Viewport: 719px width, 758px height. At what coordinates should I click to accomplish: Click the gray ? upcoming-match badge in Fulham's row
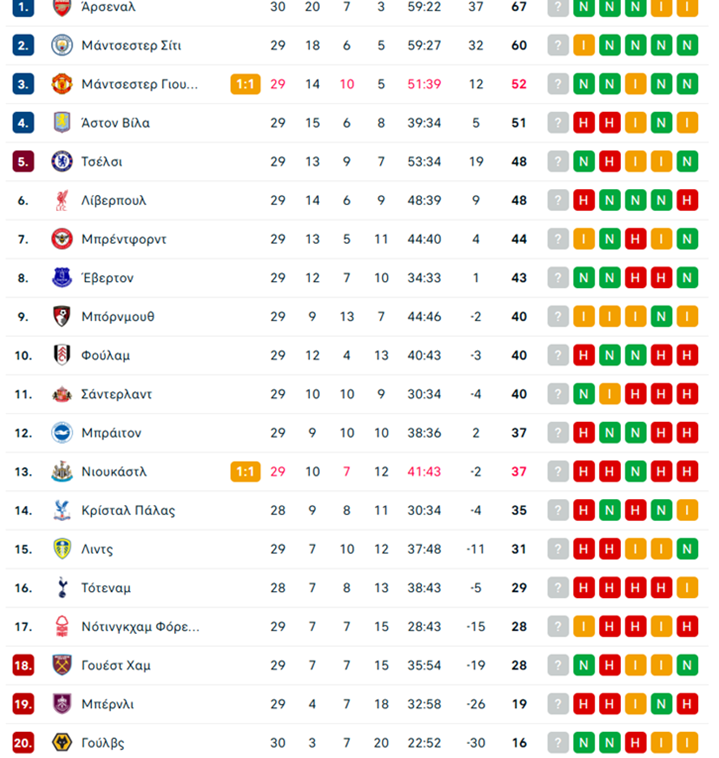tap(558, 355)
